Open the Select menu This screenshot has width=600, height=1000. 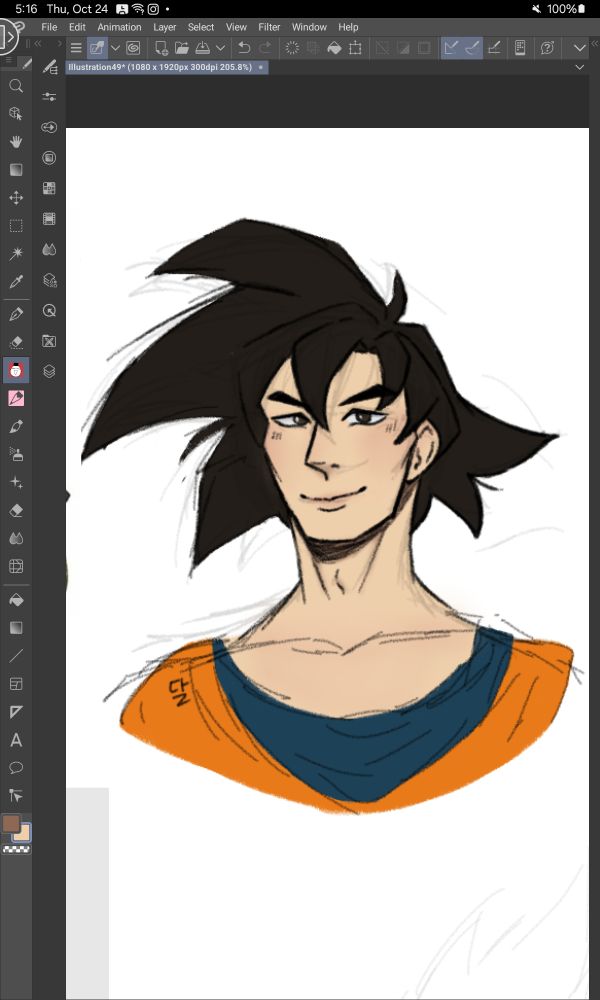pyautogui.click(x=201, y=27)
